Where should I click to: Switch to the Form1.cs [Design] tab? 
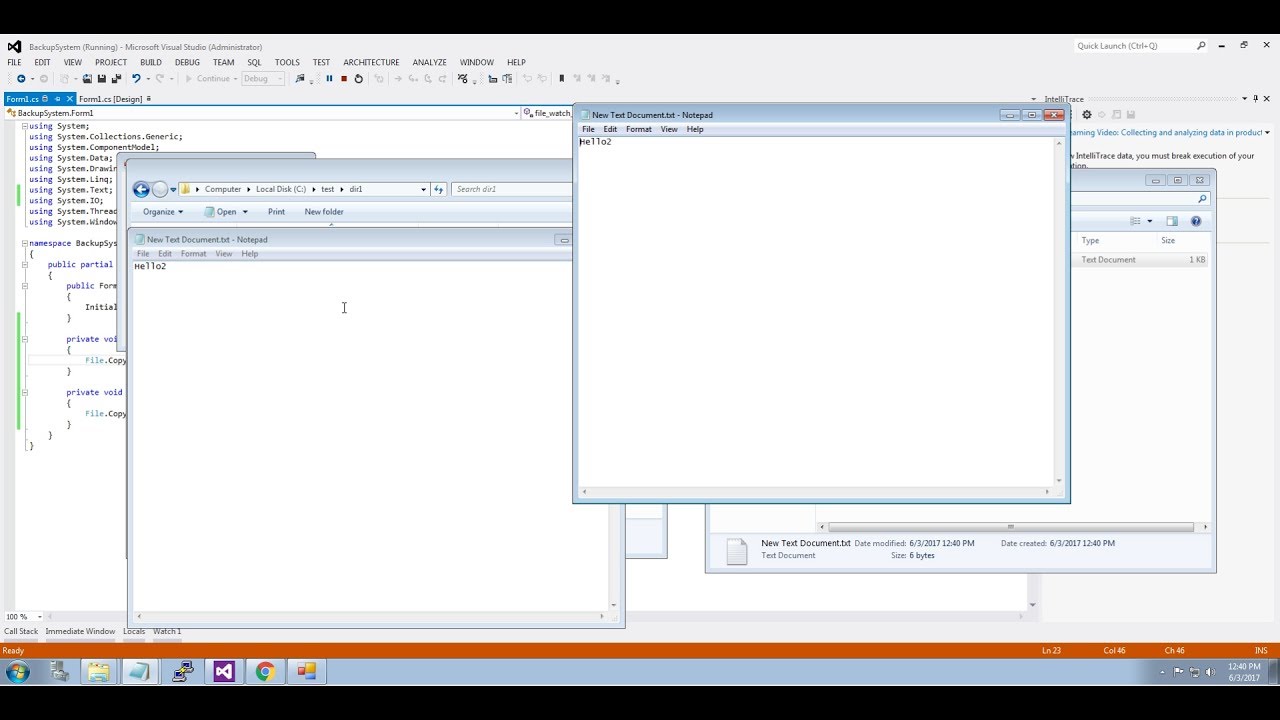(x=110, y=99)
